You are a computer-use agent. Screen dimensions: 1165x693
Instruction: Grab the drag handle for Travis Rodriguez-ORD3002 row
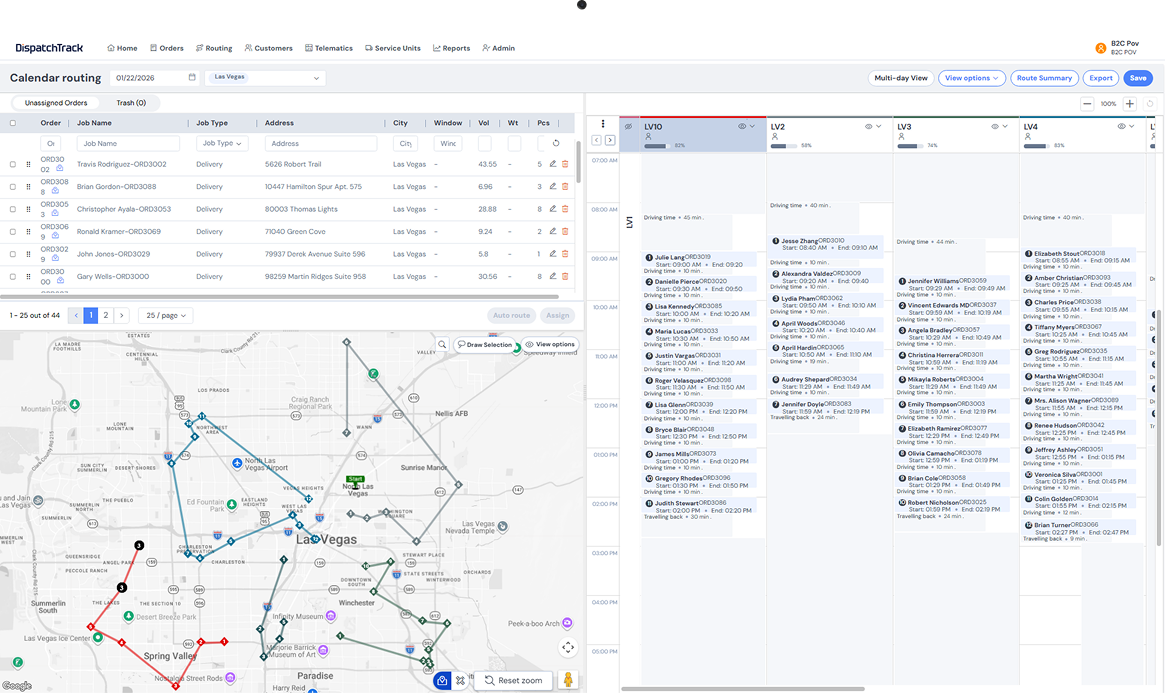tap(28, 164)
